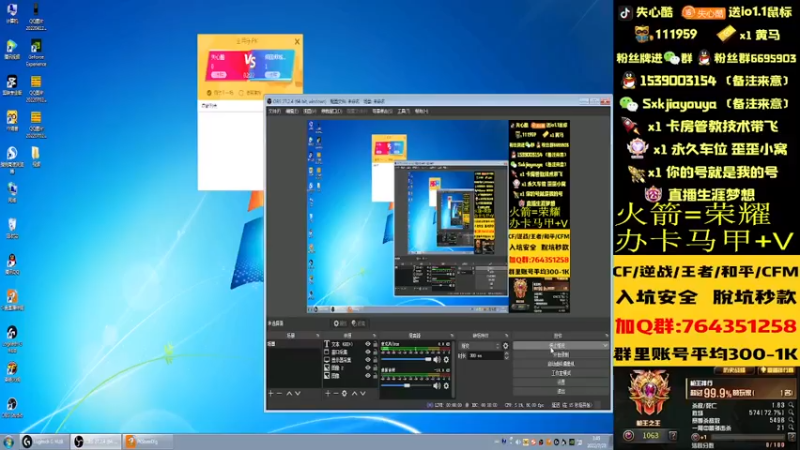
Task: Increase the transition duration with the stepper arrows
Action: click(506, 354)
